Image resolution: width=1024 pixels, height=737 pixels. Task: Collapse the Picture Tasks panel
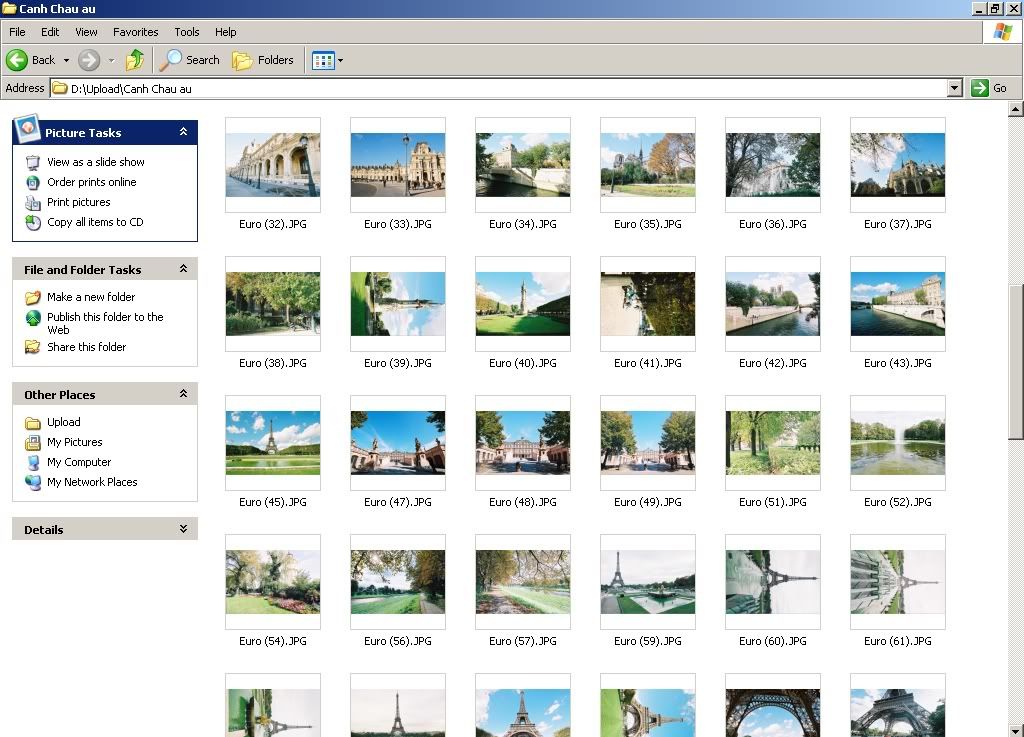pos(184,132)
